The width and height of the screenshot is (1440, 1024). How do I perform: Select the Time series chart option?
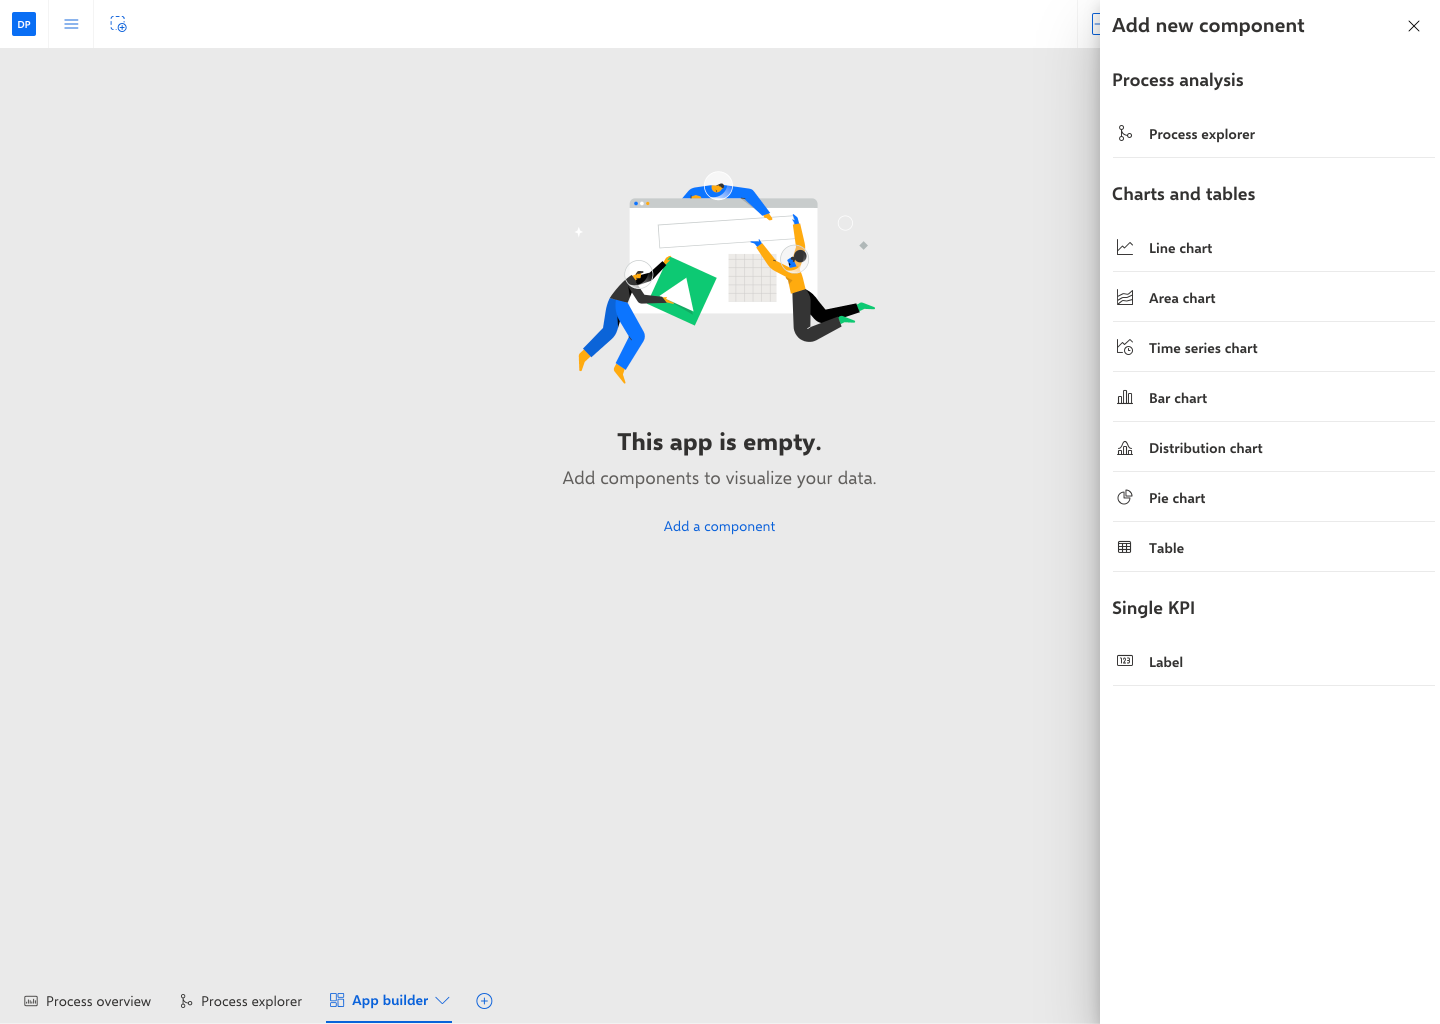[x=1273, y=348]
